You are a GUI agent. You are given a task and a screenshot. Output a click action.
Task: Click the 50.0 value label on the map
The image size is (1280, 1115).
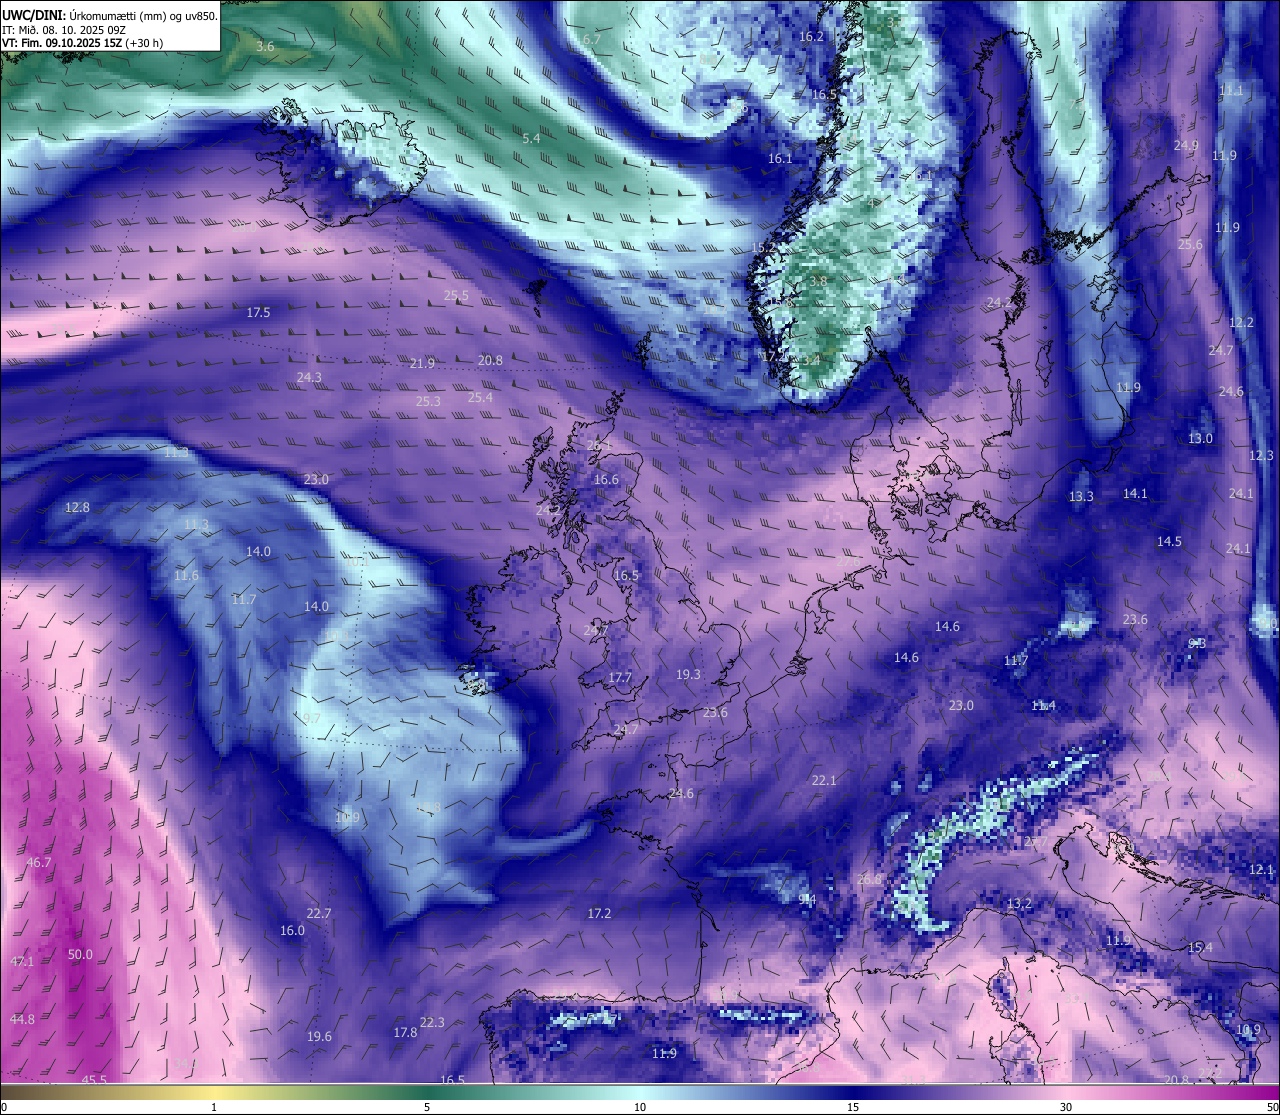pyautogui.click(x=80, y=954)
